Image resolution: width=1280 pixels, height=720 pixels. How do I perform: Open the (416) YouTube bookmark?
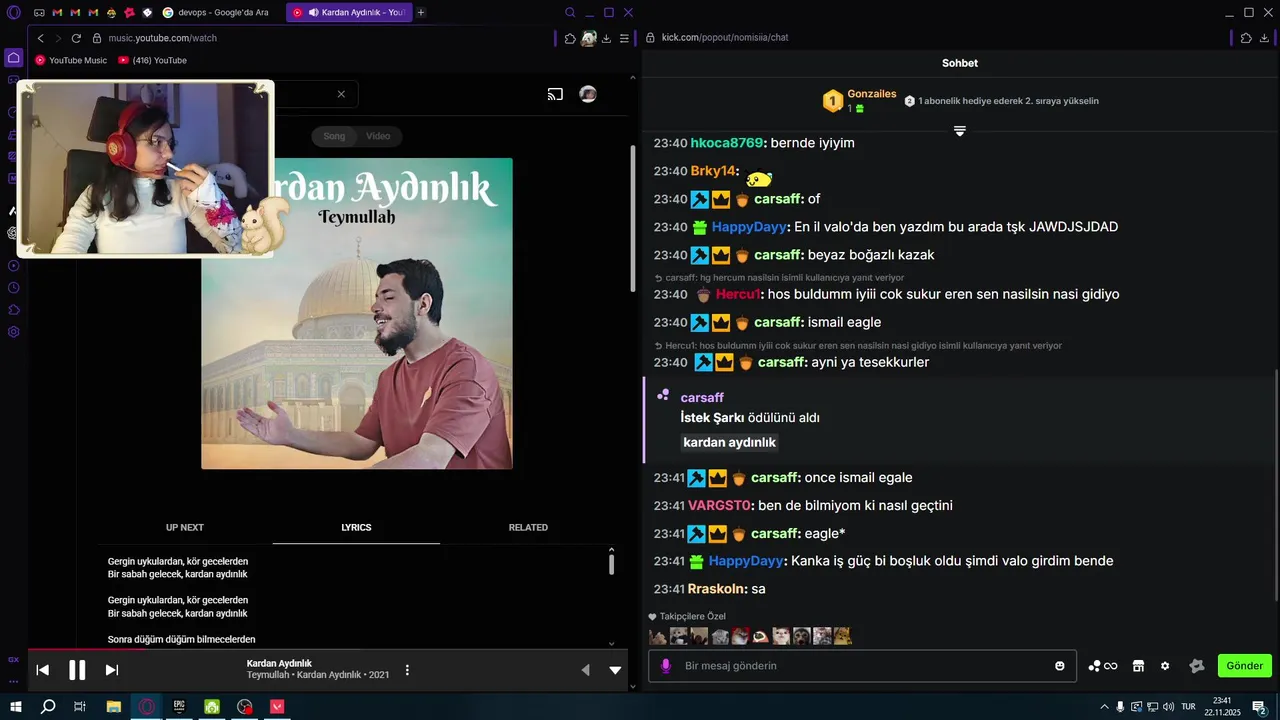click(152, 60)
